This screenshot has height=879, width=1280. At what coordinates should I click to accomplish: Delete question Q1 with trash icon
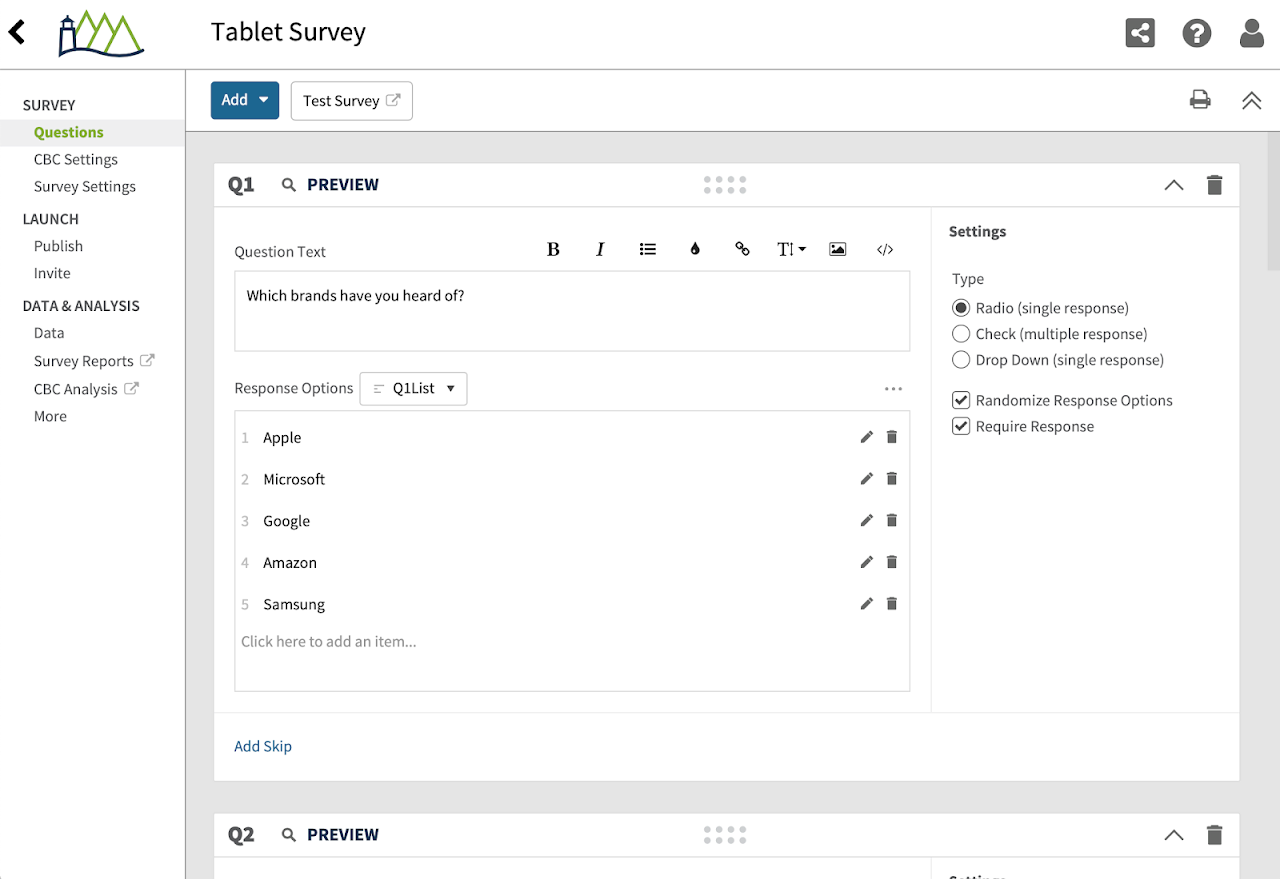1214,185
